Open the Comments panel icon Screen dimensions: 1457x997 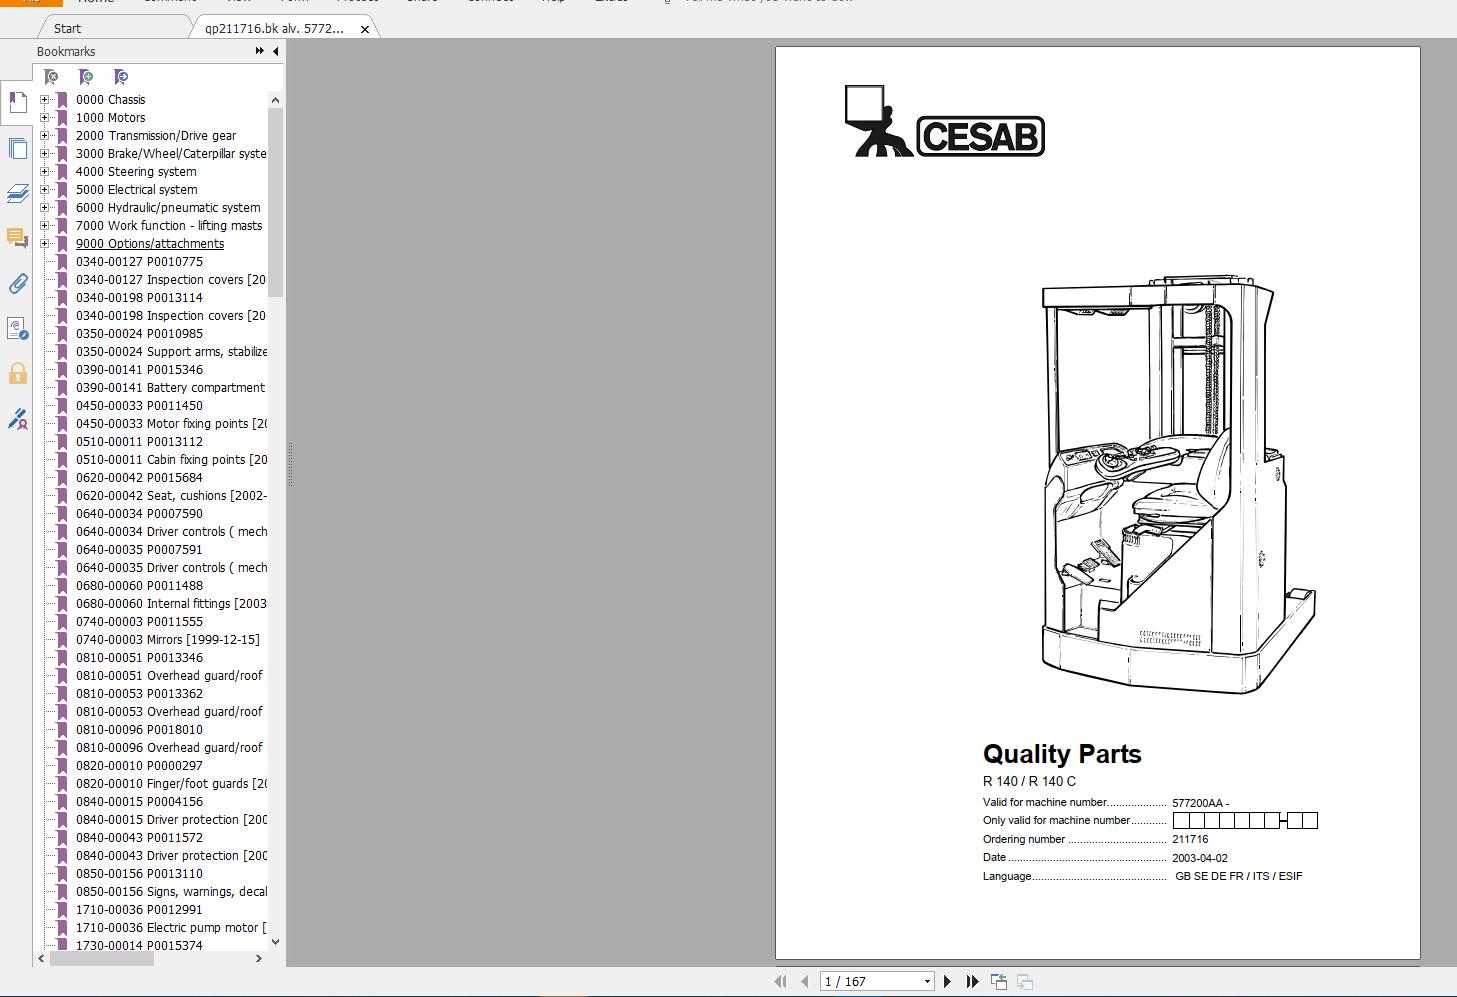coord(17,238)
